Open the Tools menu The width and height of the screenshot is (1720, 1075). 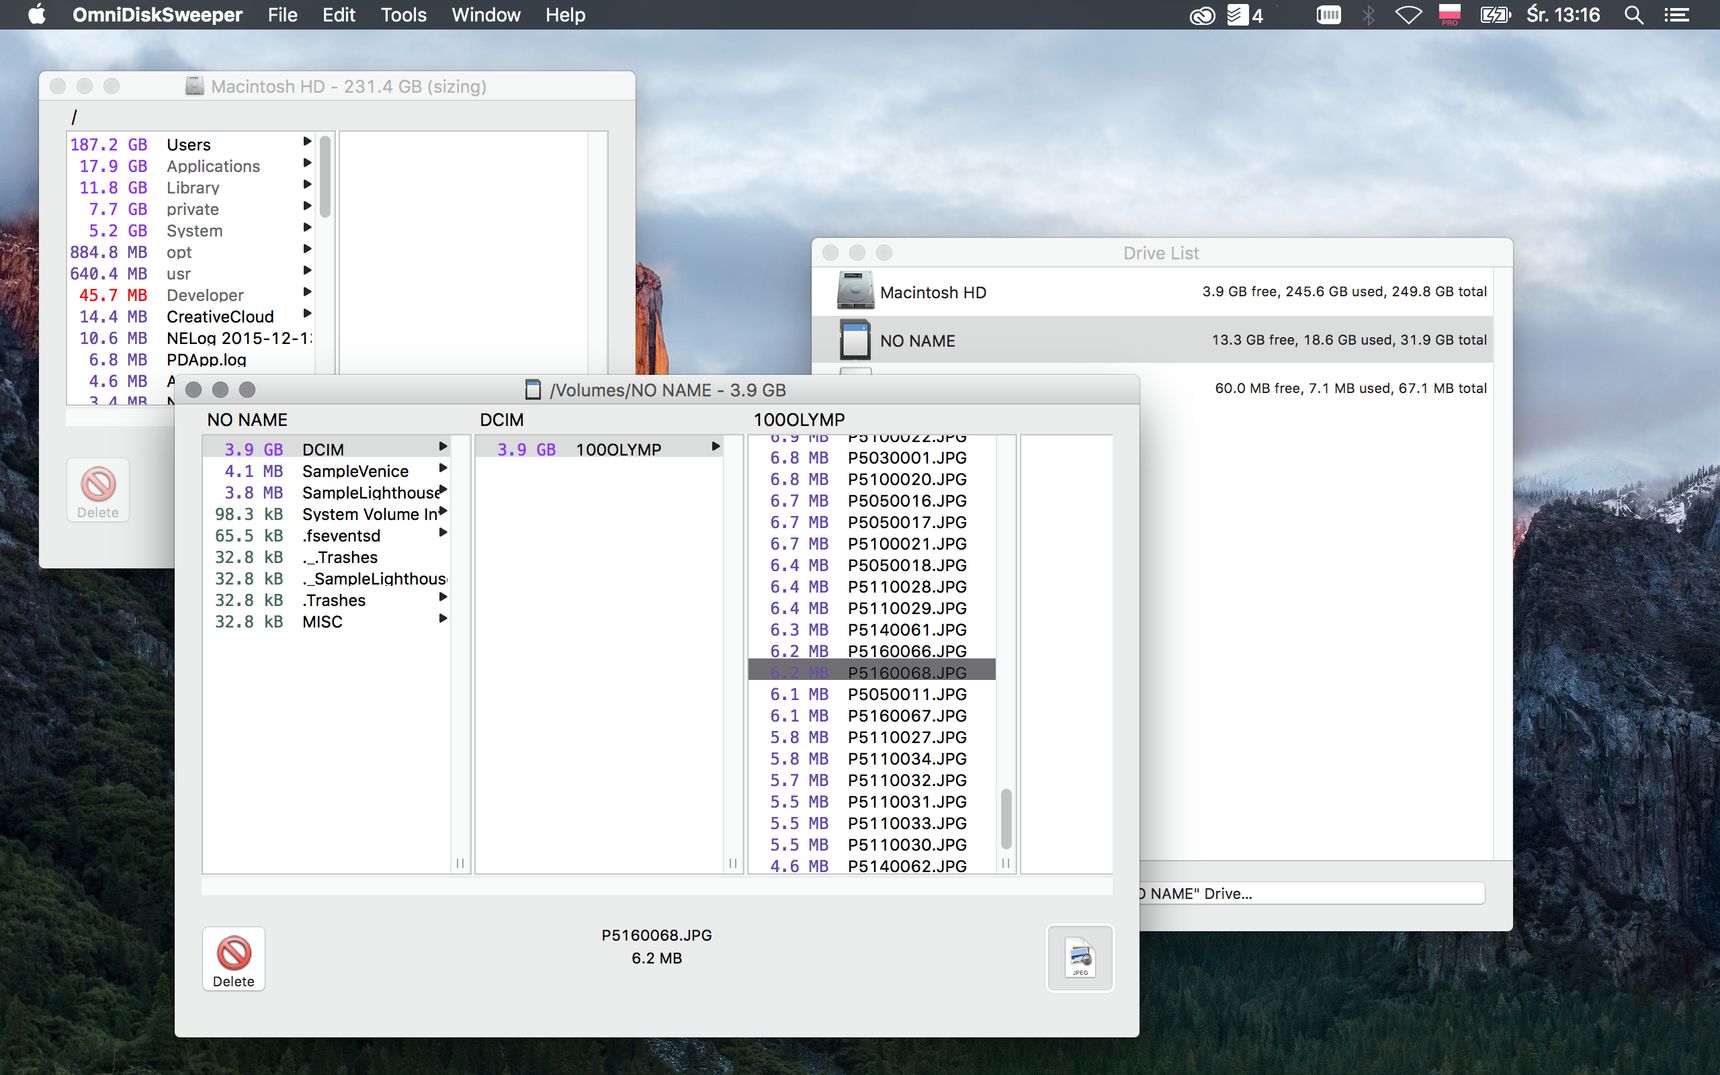(404, 15)
